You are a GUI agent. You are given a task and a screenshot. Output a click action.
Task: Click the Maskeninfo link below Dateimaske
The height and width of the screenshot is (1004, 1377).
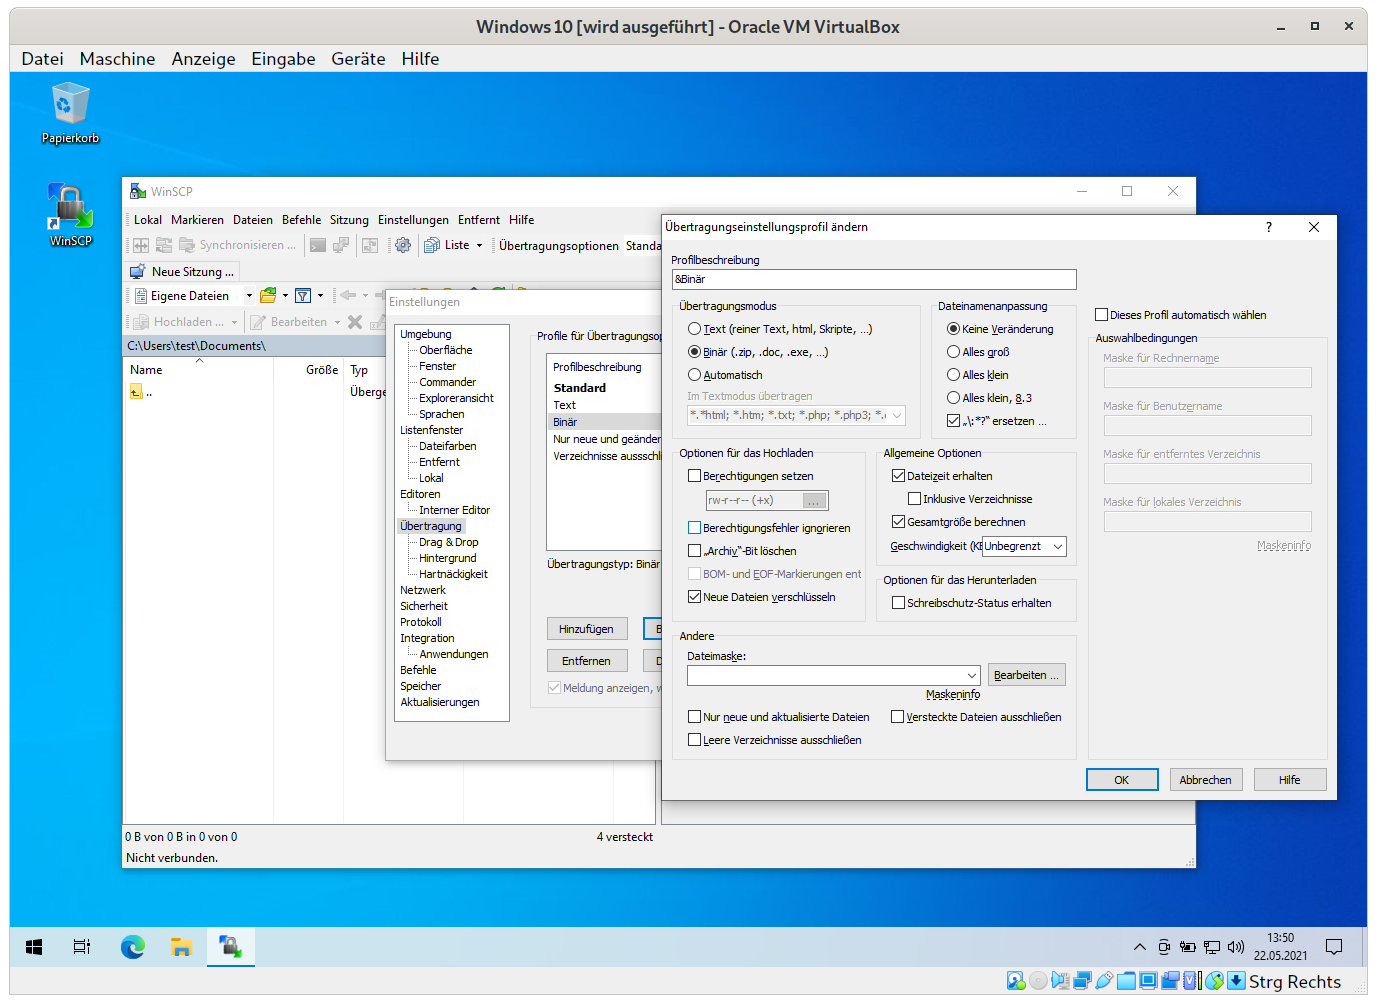pyautogui.click(x=952, y=695)
